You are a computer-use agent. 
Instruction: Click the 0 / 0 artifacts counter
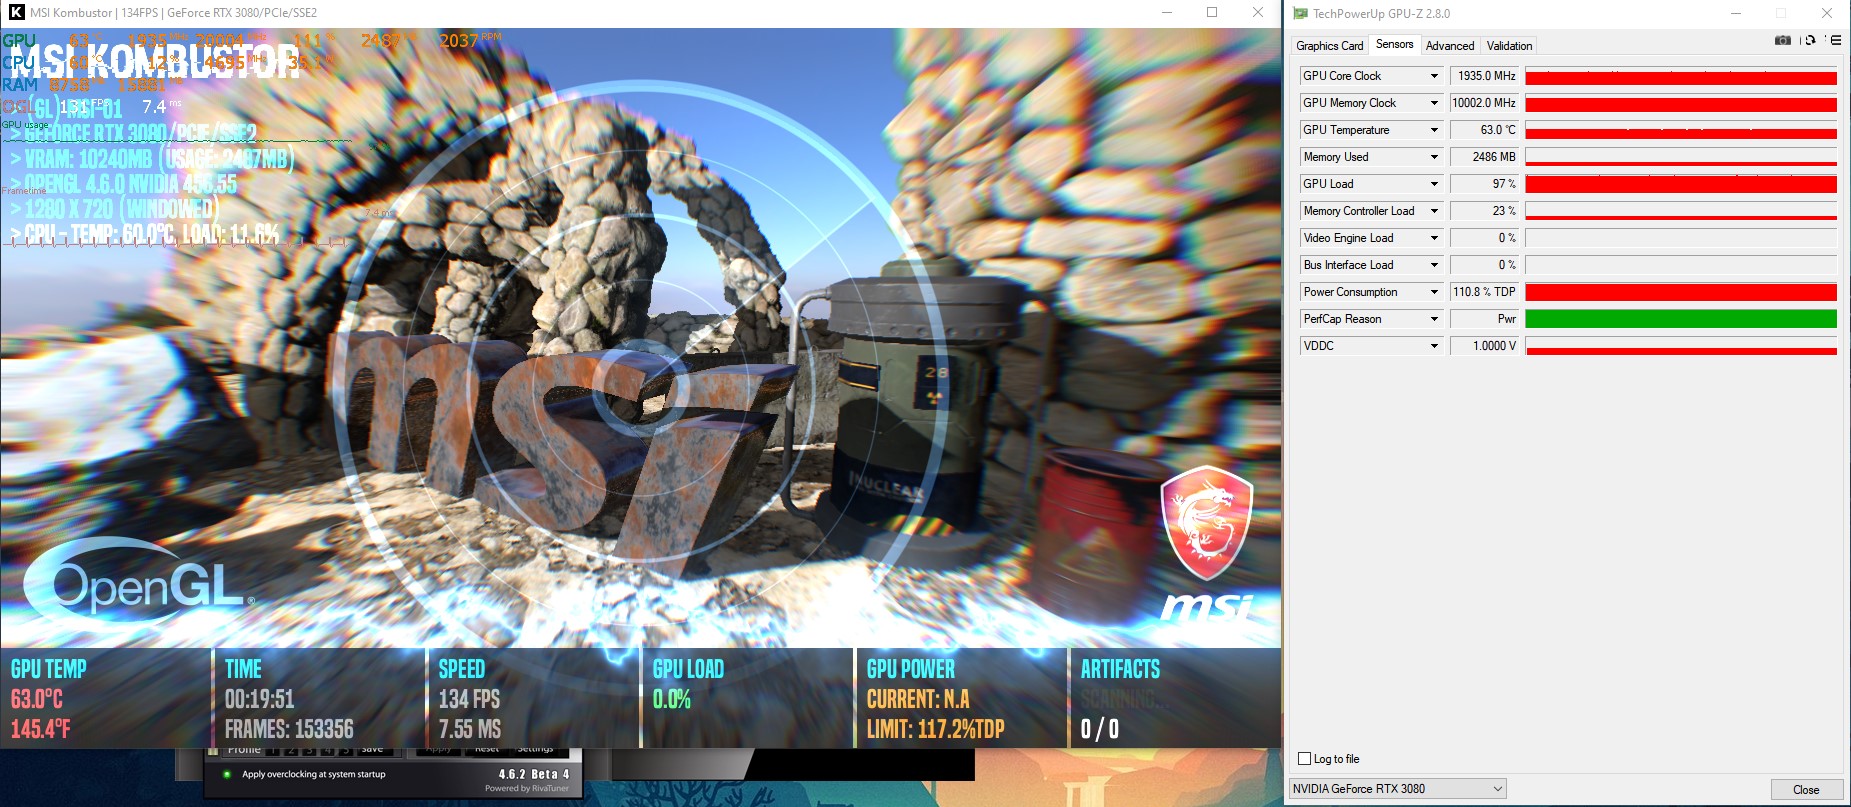click(1100, 729)
